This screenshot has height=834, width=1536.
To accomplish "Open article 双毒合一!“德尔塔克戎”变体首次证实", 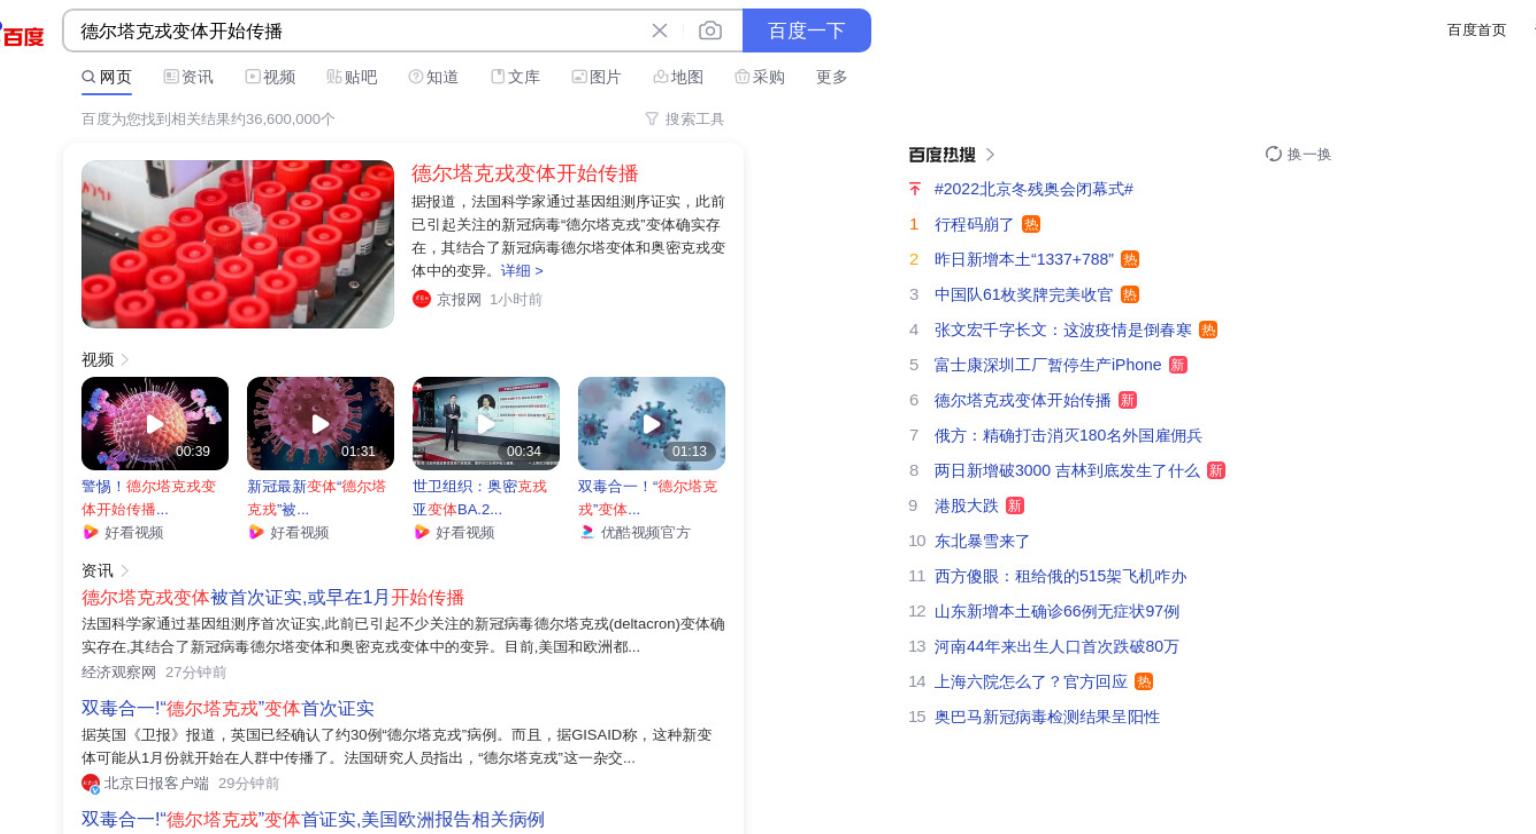I will (228, 708).
